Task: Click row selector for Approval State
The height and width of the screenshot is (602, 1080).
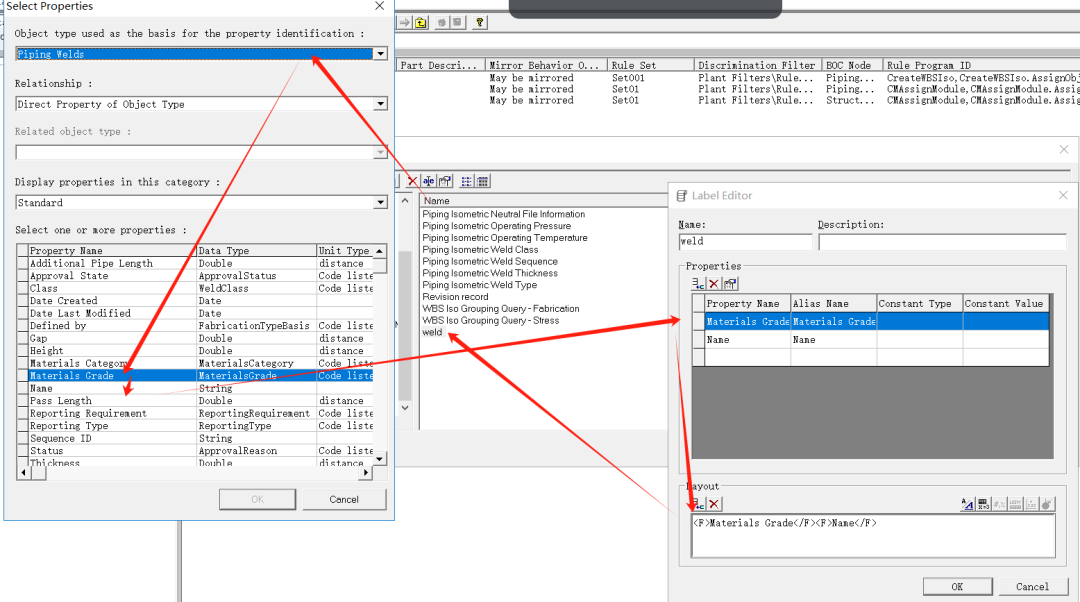Action: pyautogui.click(x=22, y=276)
